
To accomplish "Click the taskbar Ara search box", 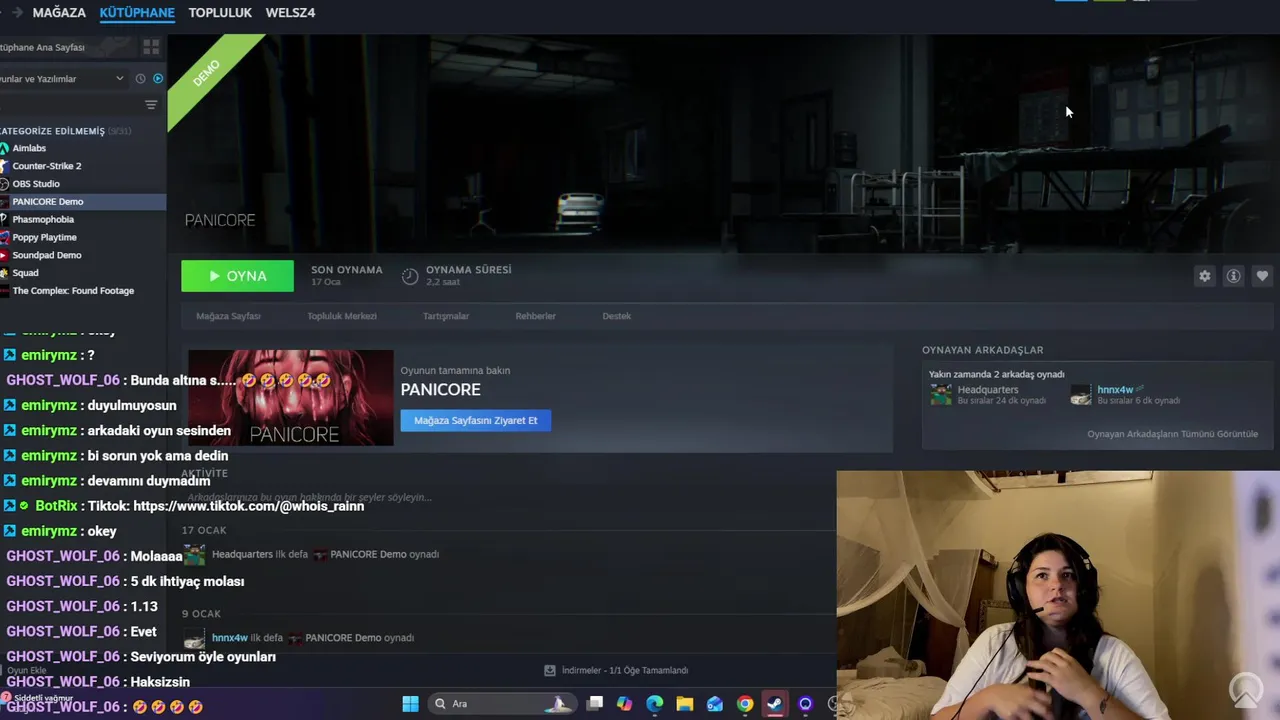I will tap(504, 704).
